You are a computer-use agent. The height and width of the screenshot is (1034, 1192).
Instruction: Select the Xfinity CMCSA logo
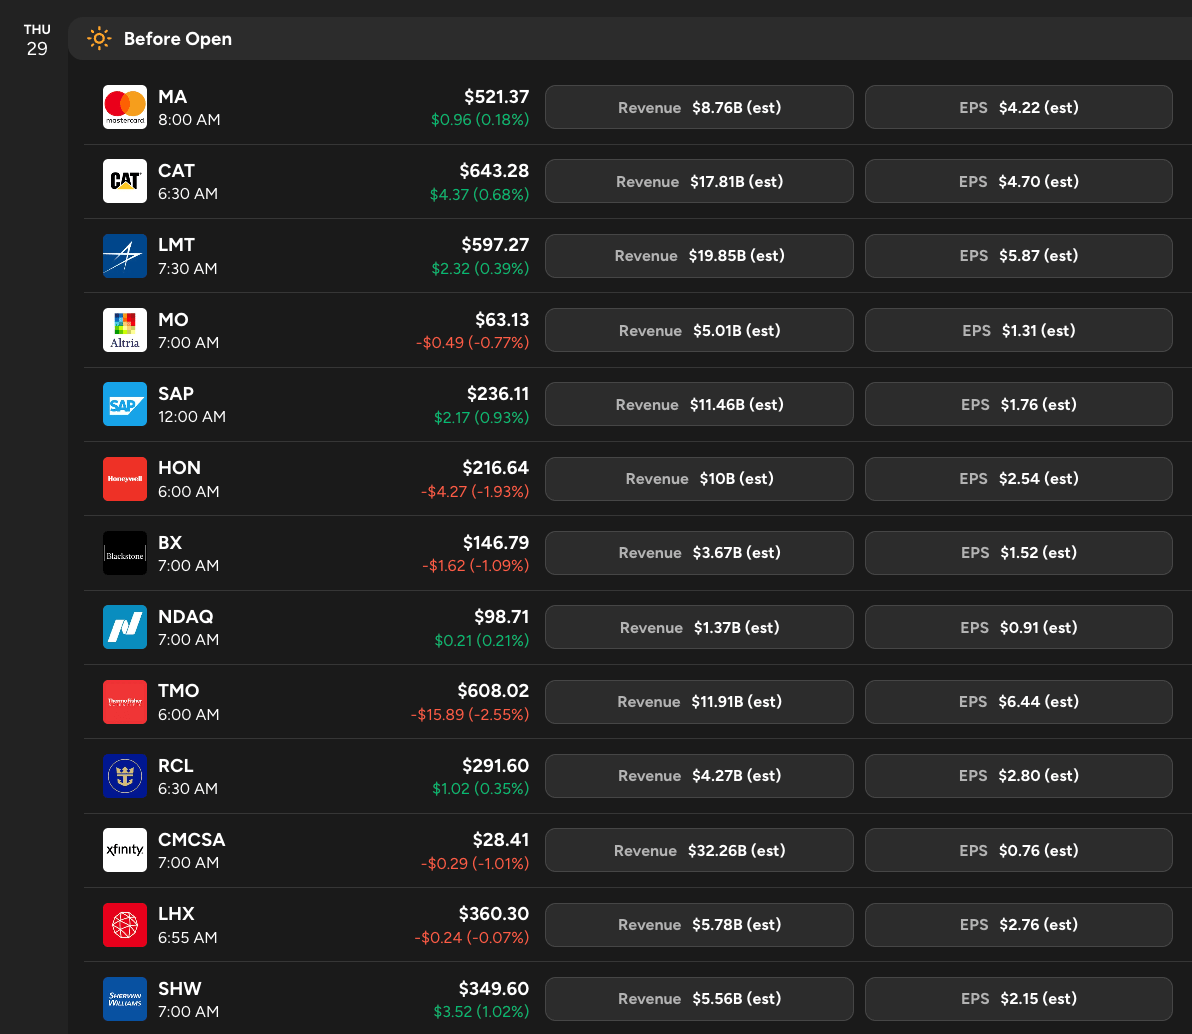(125, 850)
